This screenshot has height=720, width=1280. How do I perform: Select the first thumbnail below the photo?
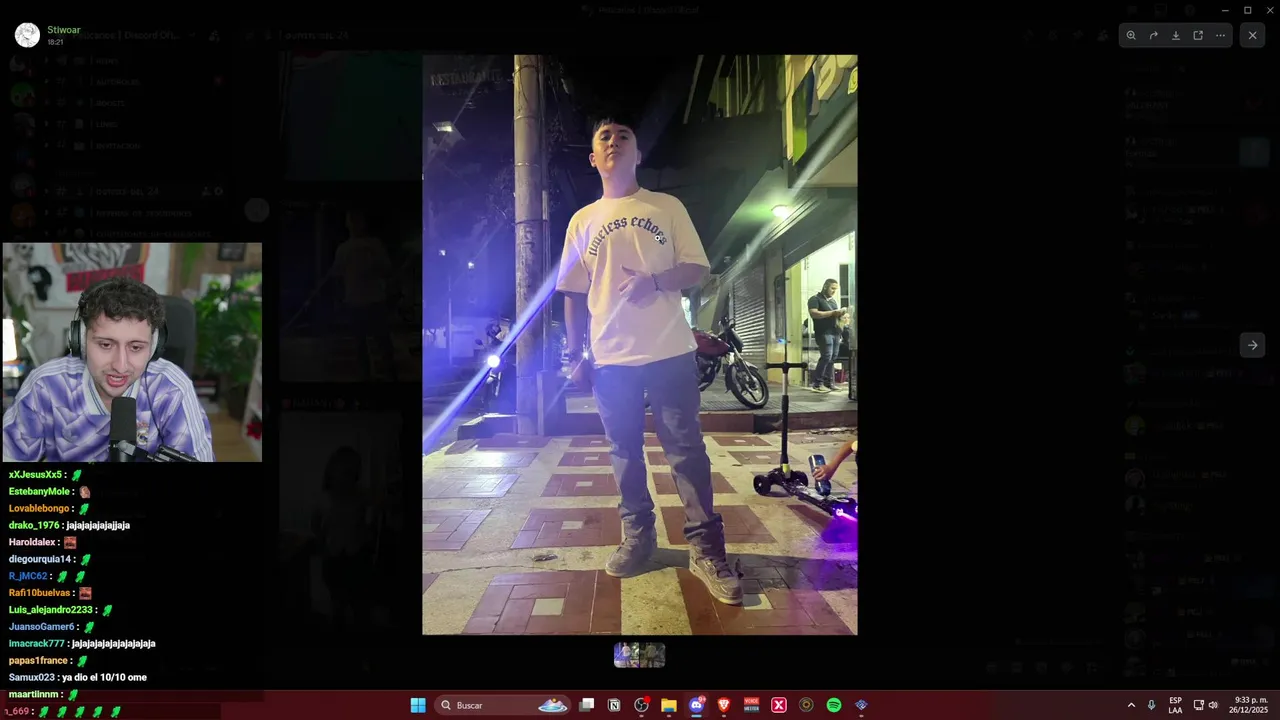click(x=627, y=655)
